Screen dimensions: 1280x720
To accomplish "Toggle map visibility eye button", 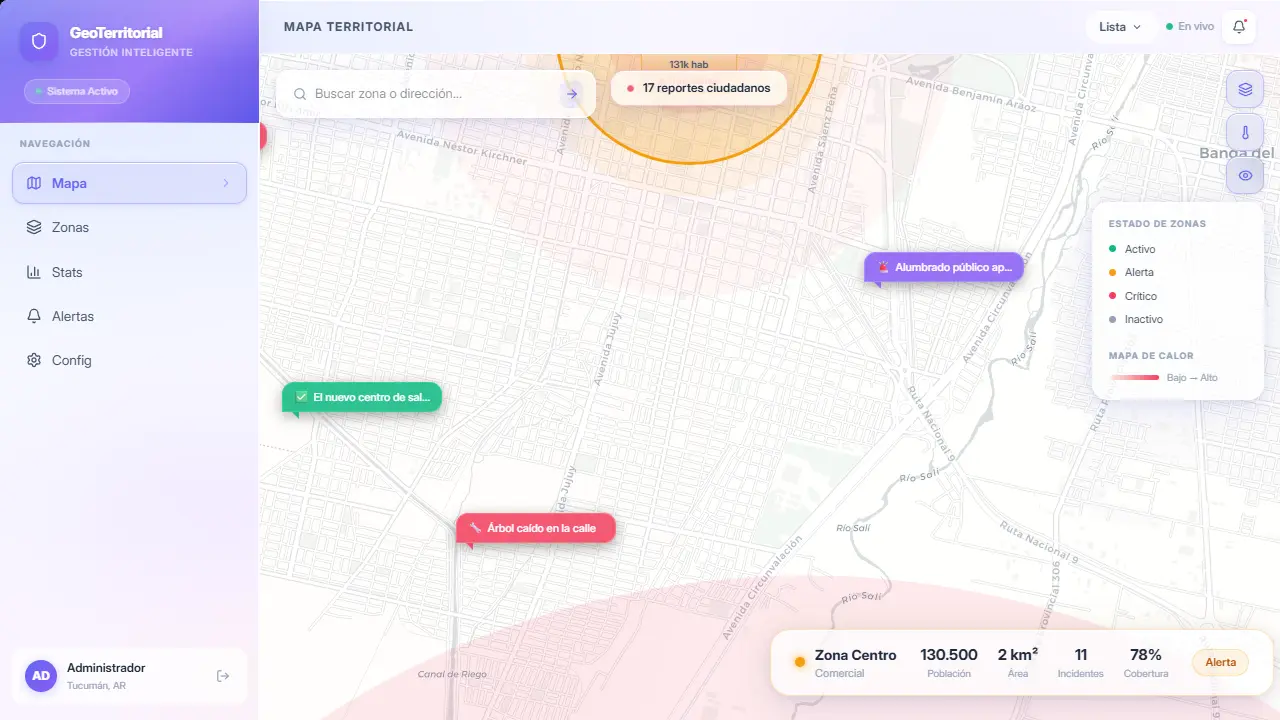I will (x=1245, y=175).
